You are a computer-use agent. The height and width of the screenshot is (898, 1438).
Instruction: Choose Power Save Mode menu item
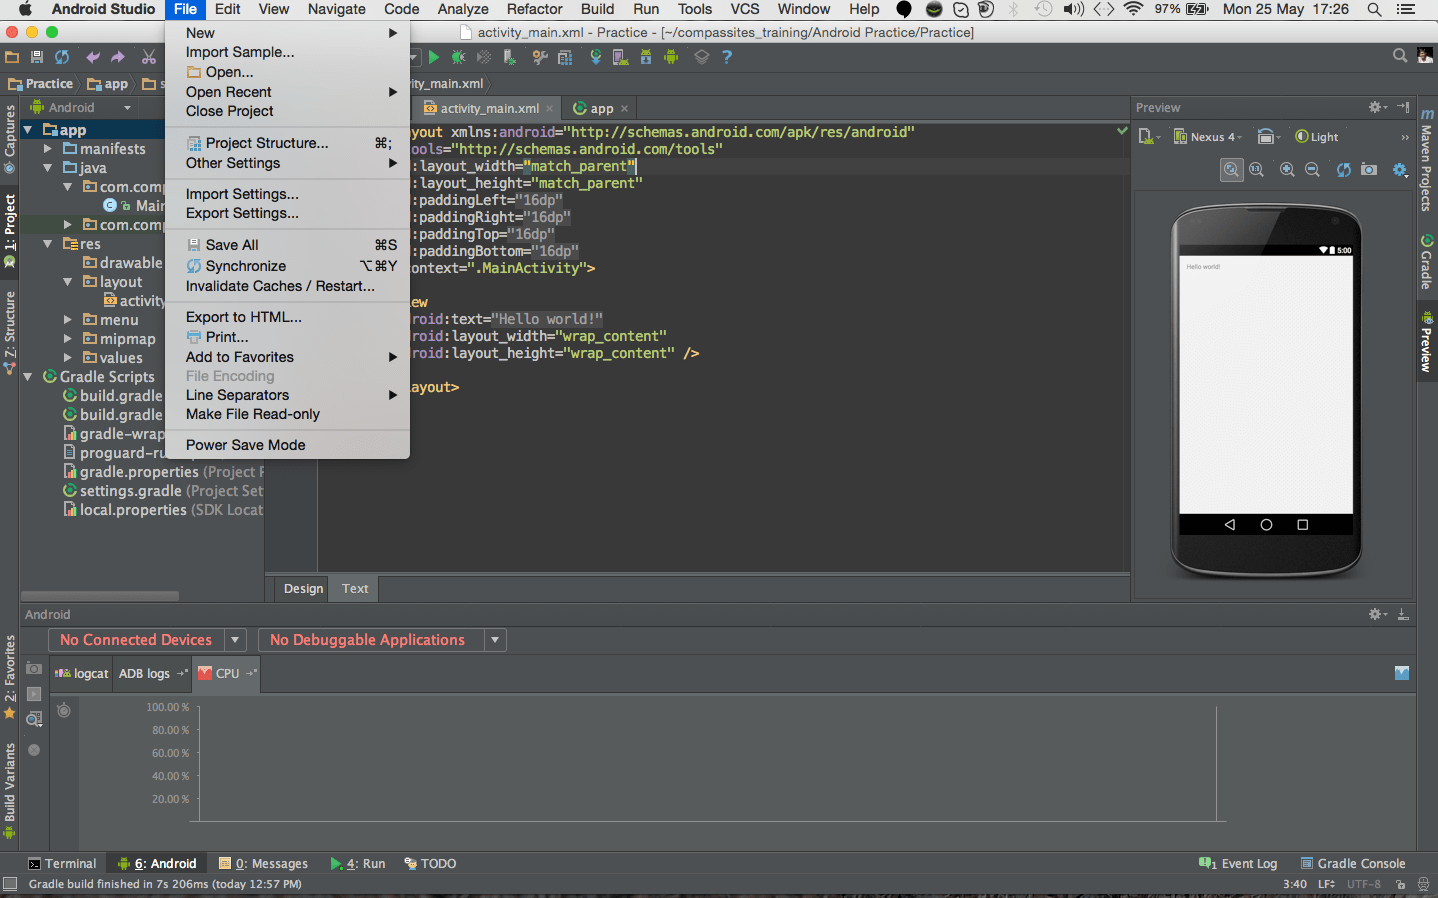(287, 445)
